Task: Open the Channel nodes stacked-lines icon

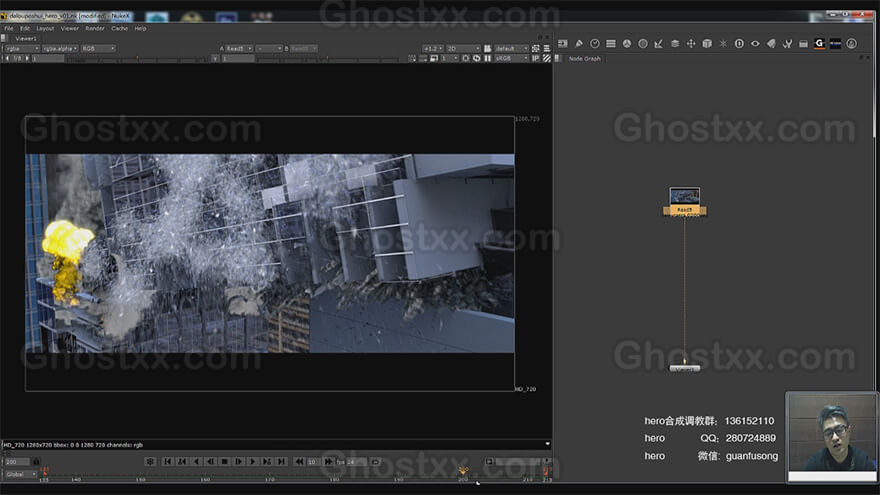Action: (611, 44)
